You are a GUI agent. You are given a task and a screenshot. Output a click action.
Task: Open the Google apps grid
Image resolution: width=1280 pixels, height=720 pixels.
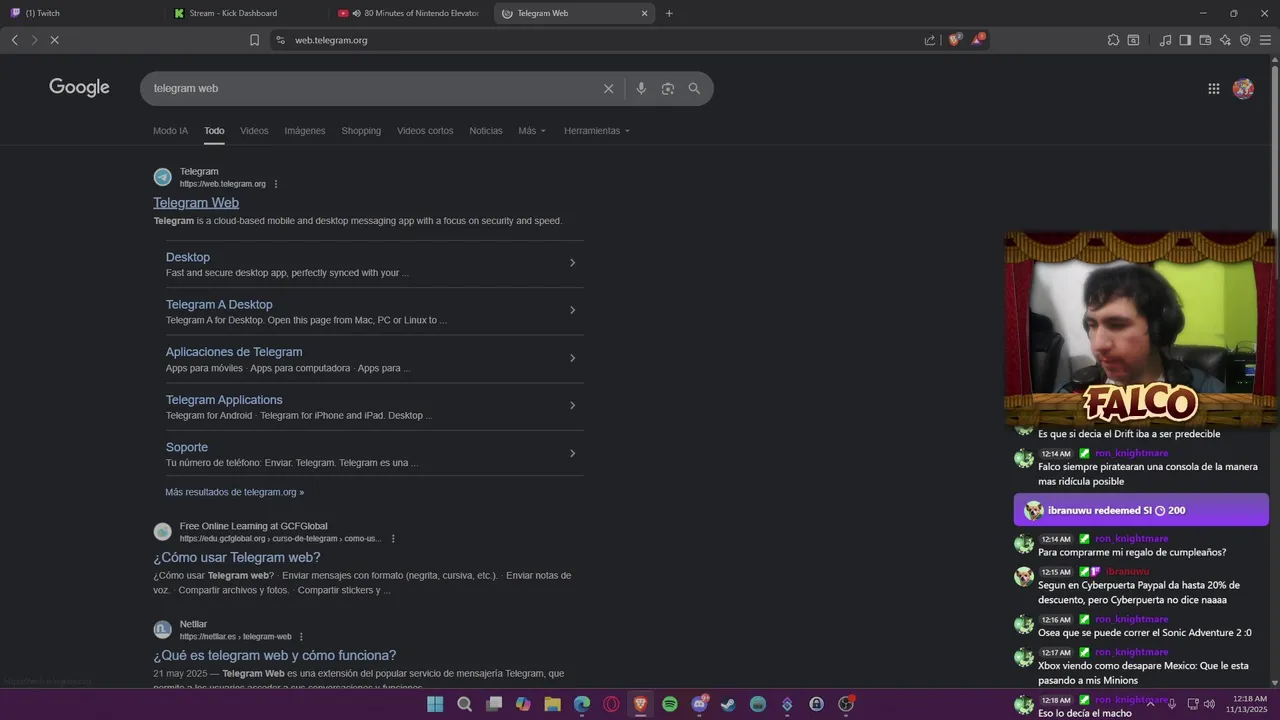point(1213,88)
